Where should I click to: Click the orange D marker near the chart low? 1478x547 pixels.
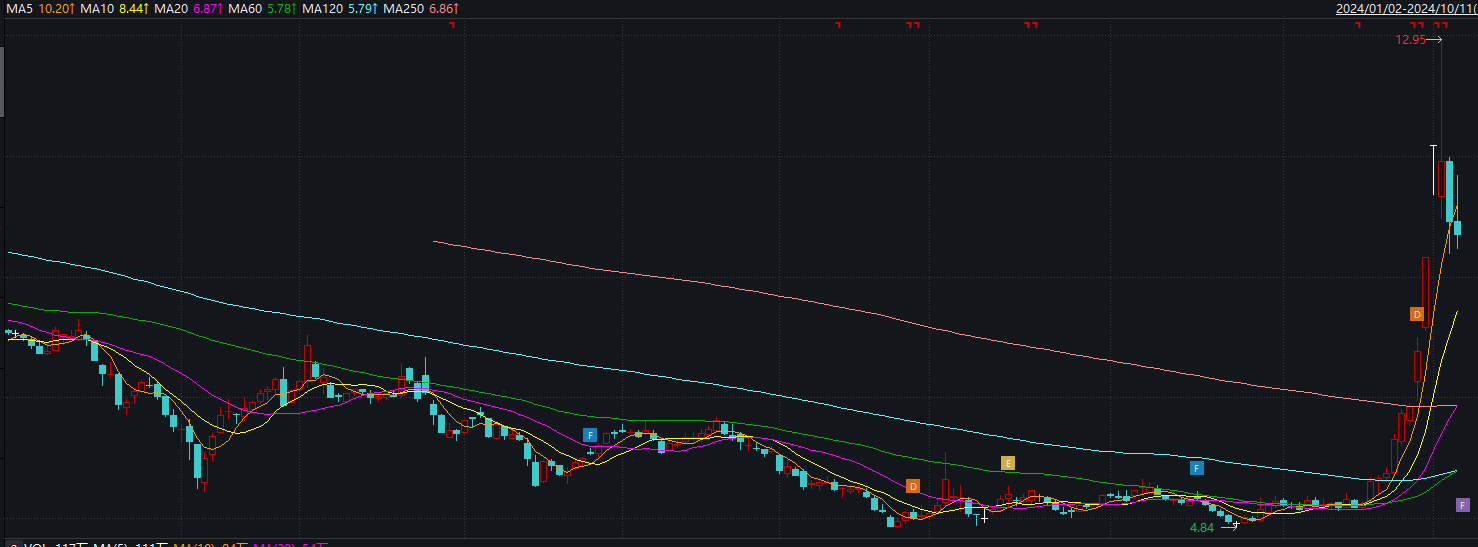pyautogui.click(x=912, y=486)
